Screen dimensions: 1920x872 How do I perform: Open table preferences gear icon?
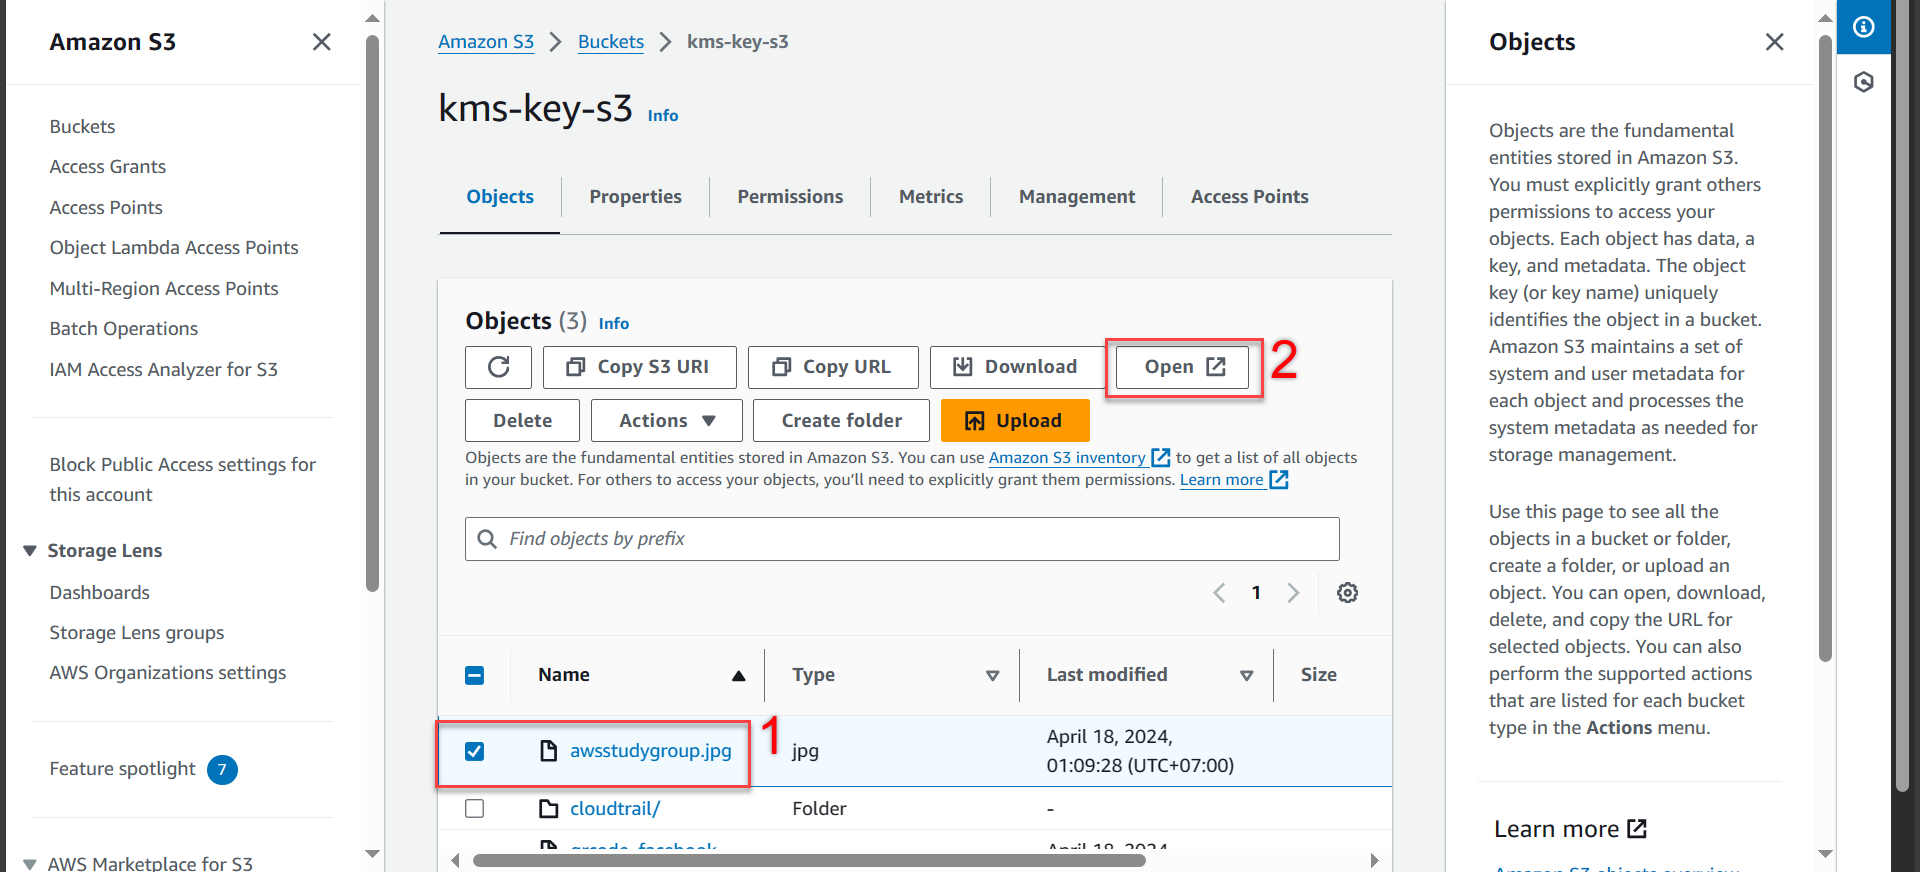[1347, 593]
